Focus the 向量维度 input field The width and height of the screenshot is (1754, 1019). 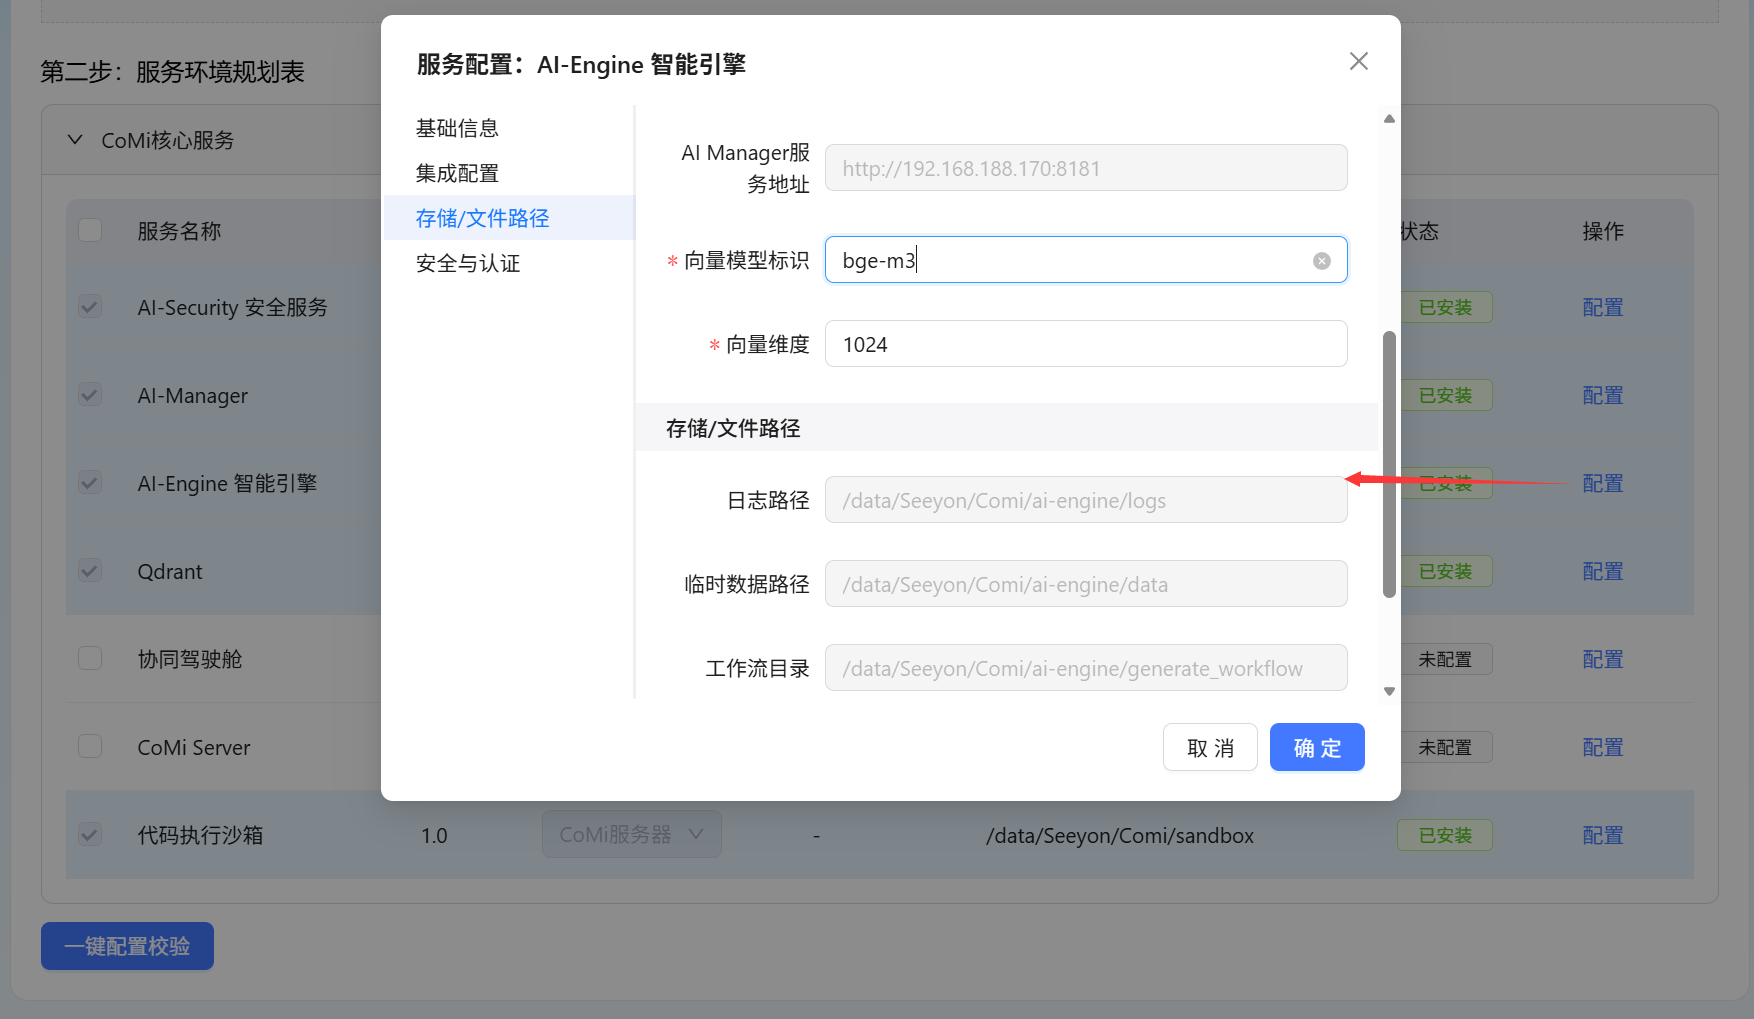pos(1085,344)
